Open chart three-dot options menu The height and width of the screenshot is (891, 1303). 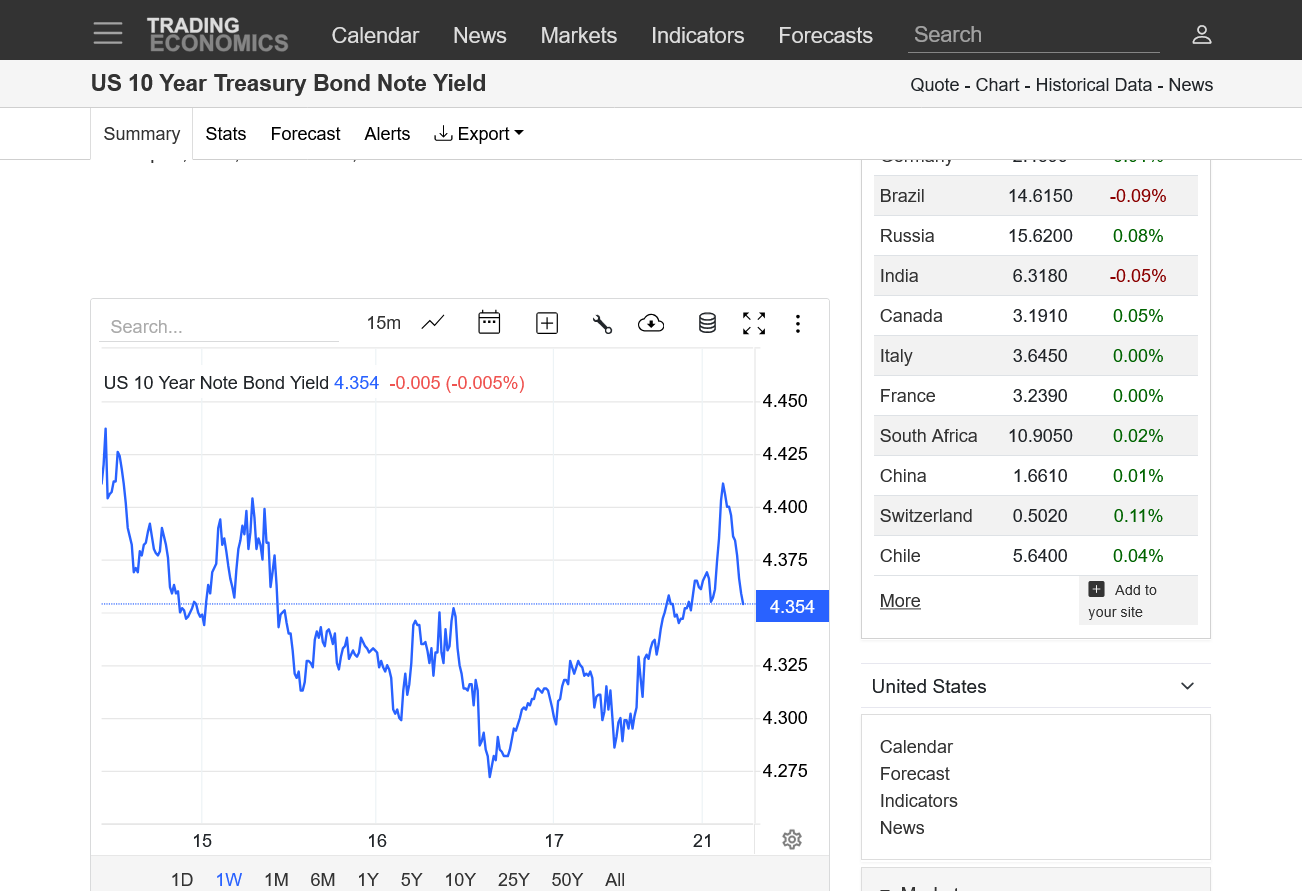pos(797,323)
